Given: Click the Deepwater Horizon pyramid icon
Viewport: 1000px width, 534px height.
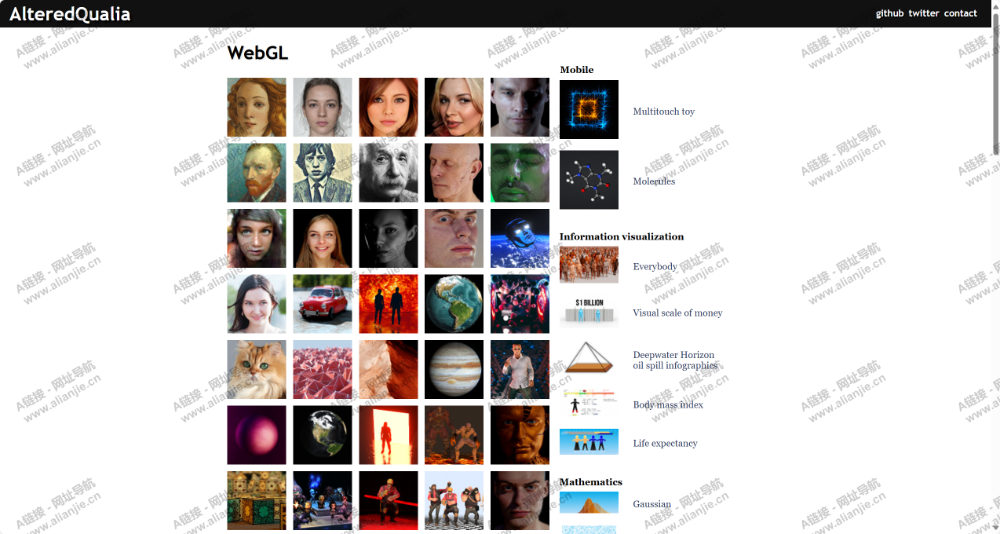Looking at the screenshot, I should click(589, 357).
